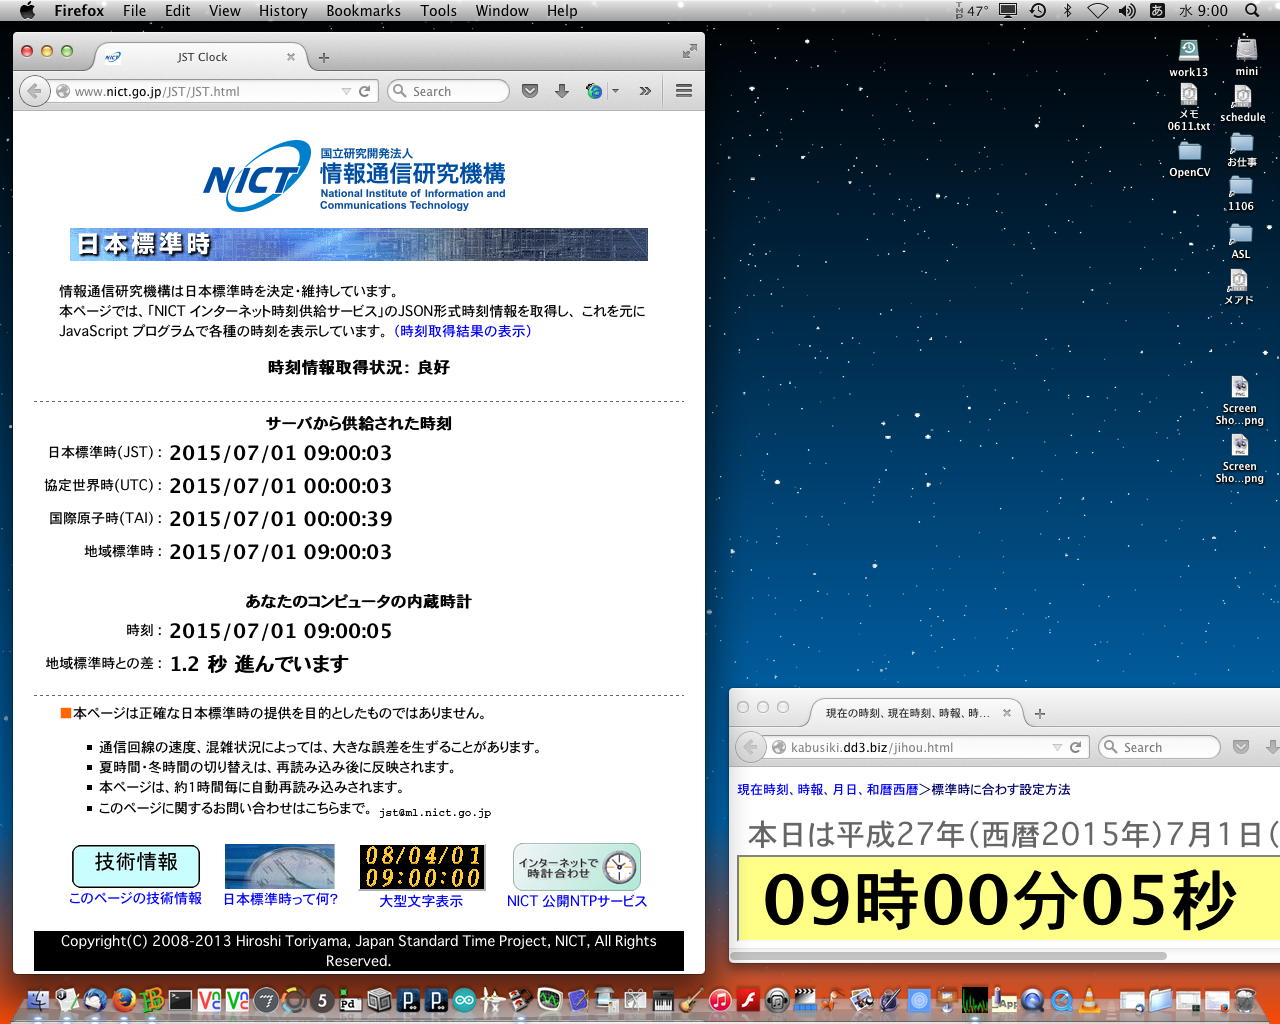Select the ASL folder on desktop
This screenshot has width=1280, height=1024.
pyautogui.click(x=1241, y=241)
